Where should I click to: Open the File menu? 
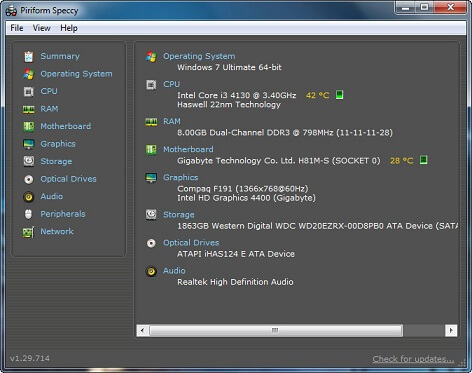tap(17, 28)
